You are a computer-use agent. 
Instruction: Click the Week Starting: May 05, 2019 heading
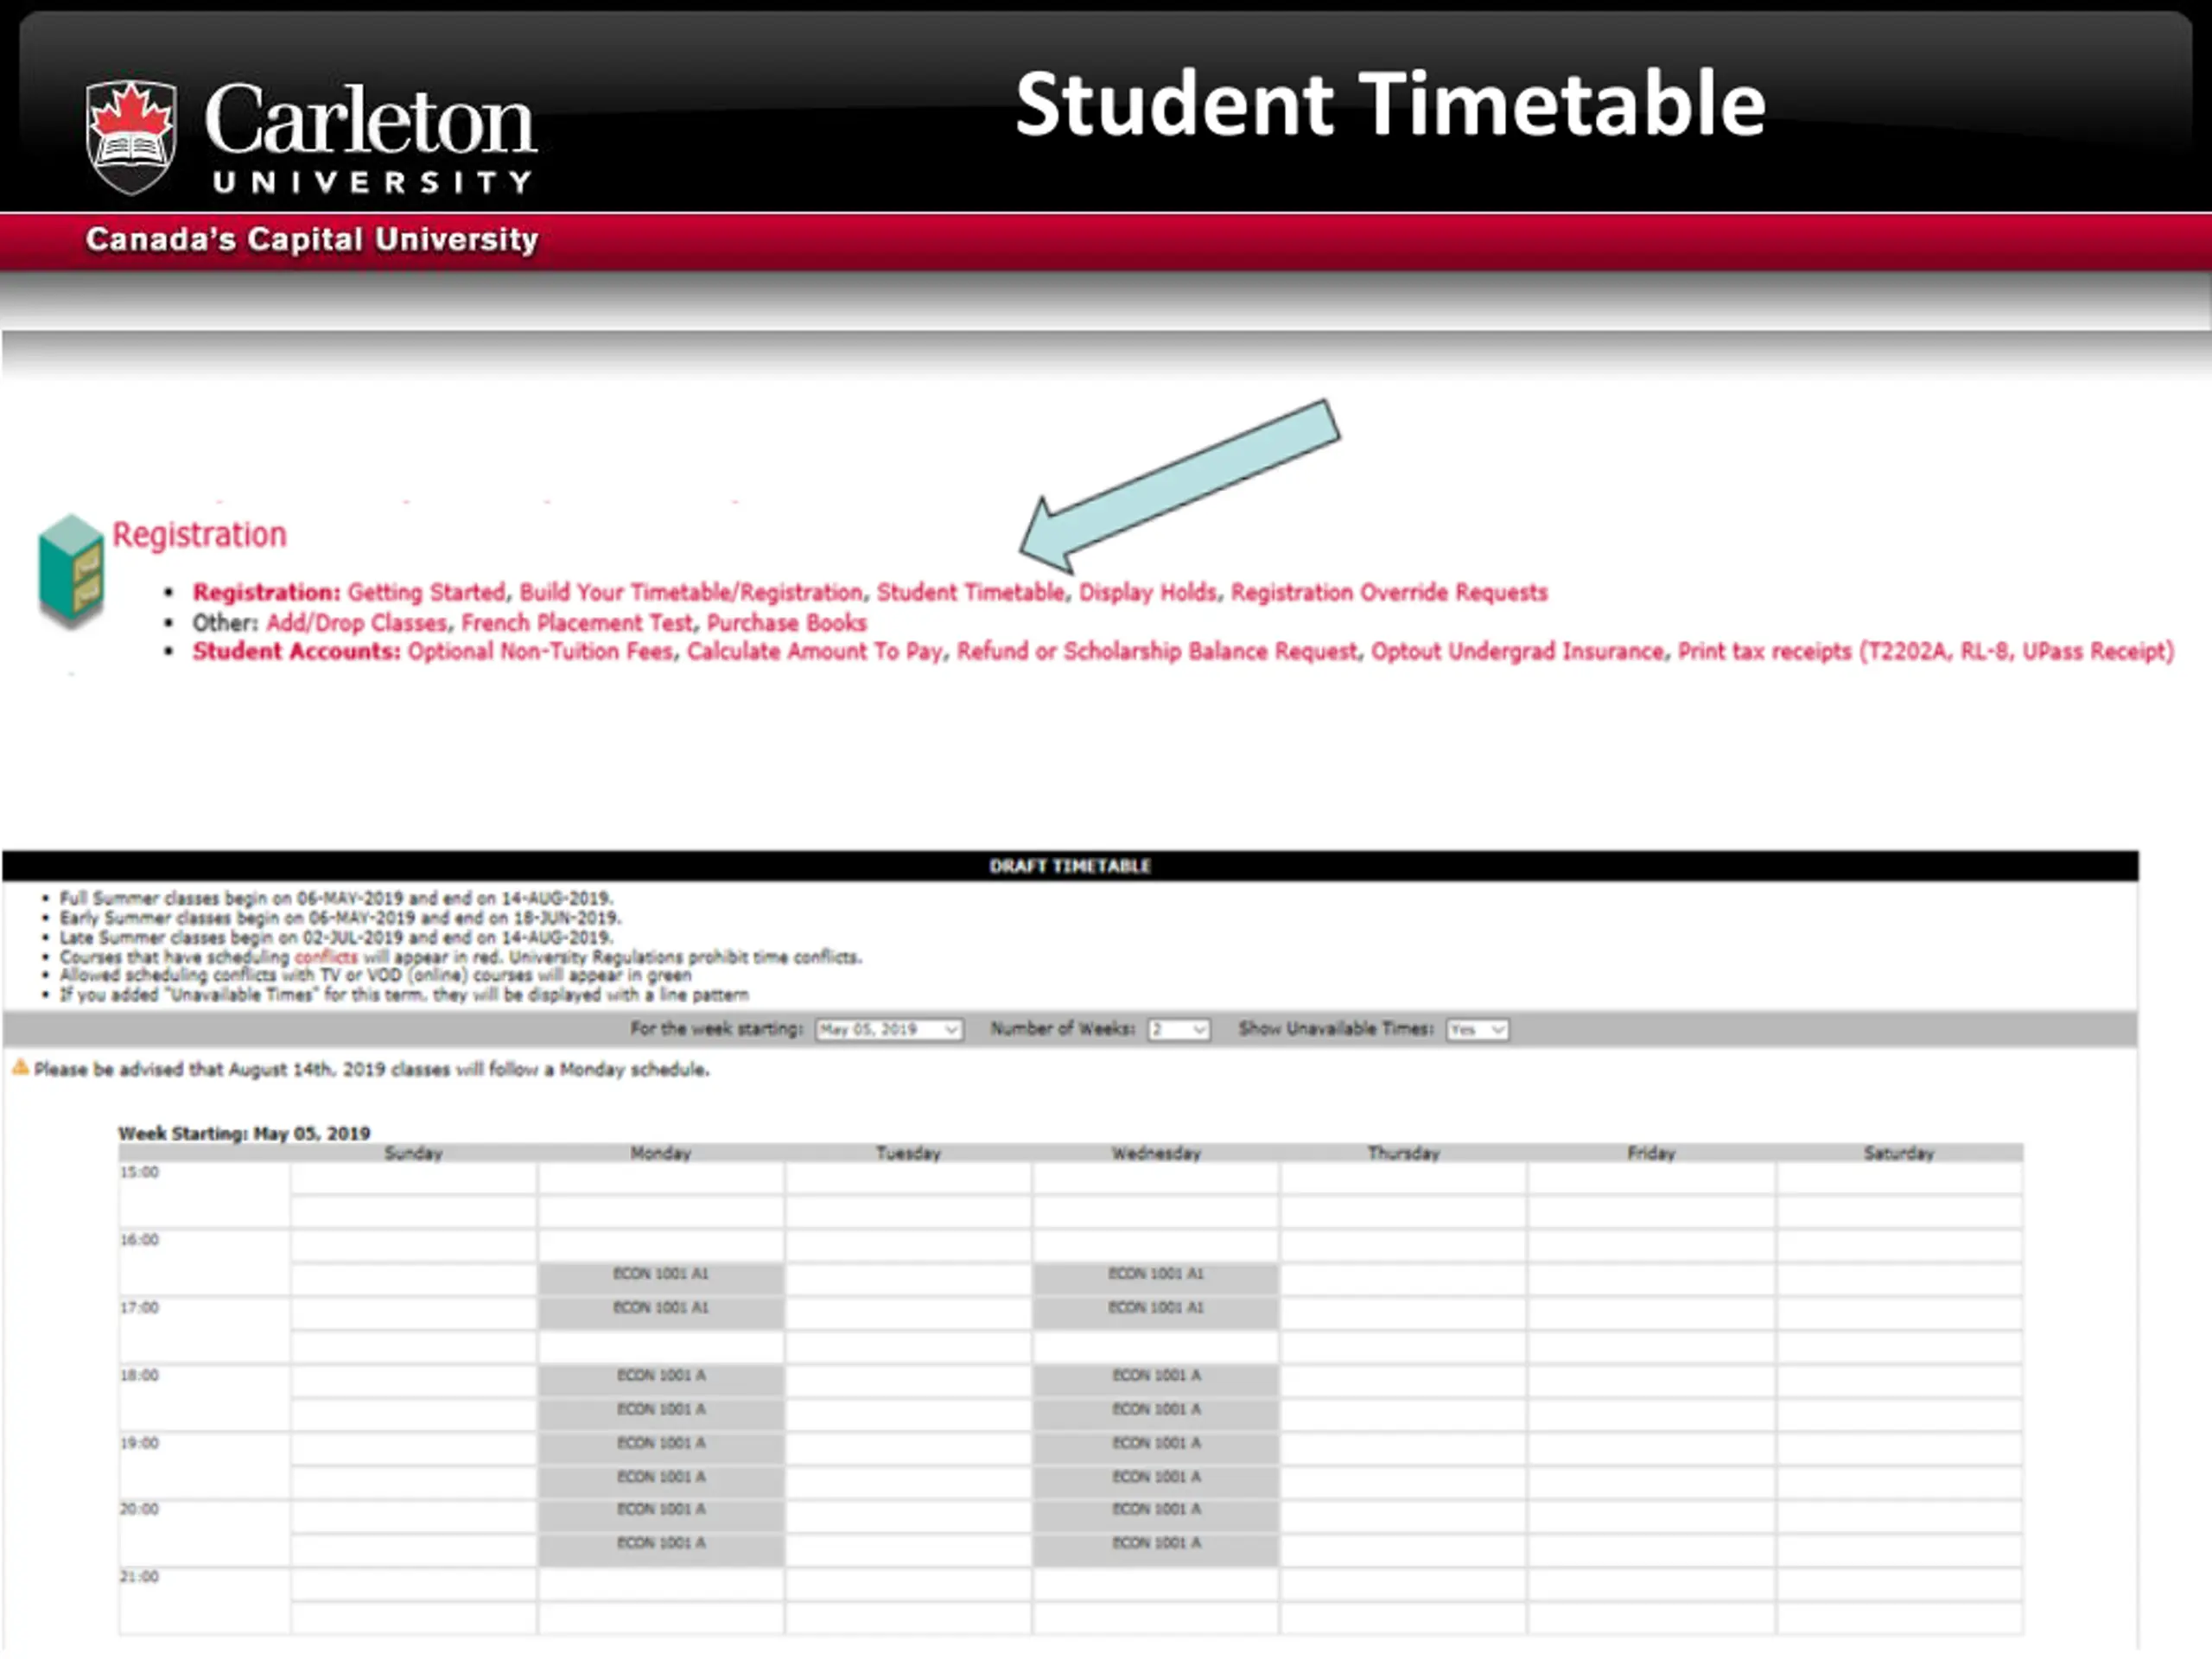(x=244, y=1133)
